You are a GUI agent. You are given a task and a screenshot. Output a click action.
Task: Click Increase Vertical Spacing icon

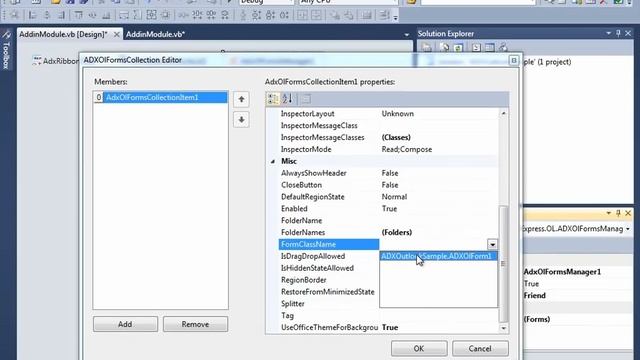pos(256,15)
